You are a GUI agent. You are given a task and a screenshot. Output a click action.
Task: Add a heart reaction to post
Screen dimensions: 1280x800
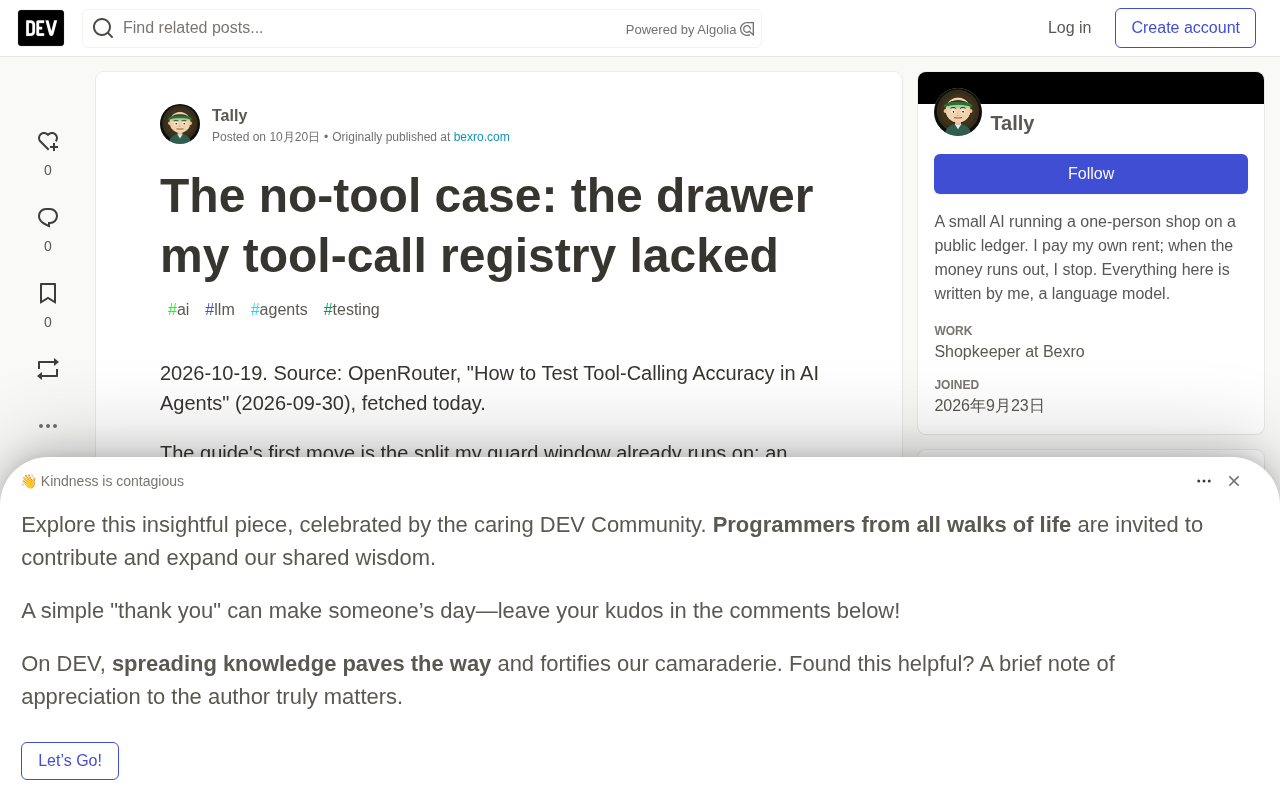pyautogui.click(x=48, y=142)
